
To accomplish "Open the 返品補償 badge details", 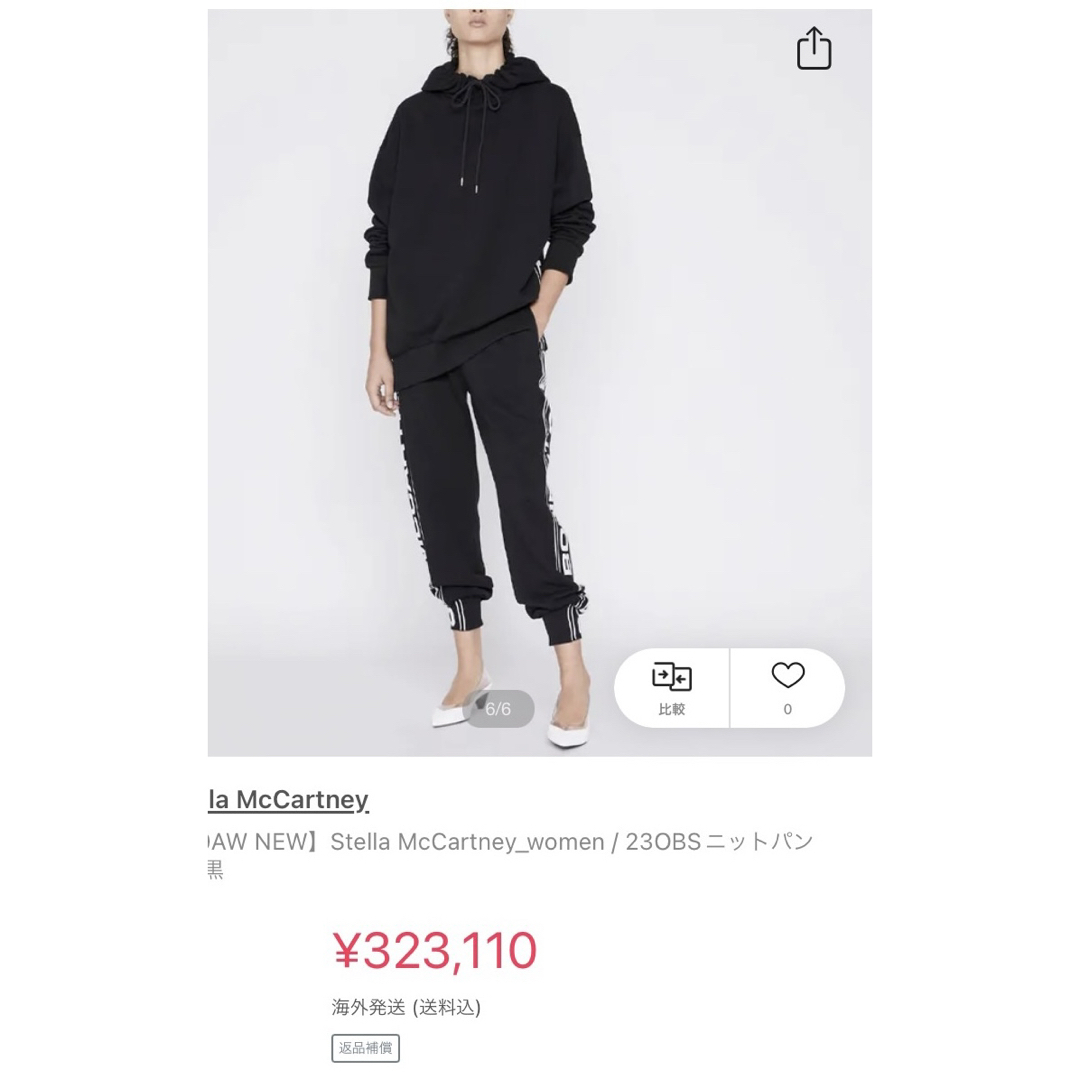I will (x=365, y=1048).
